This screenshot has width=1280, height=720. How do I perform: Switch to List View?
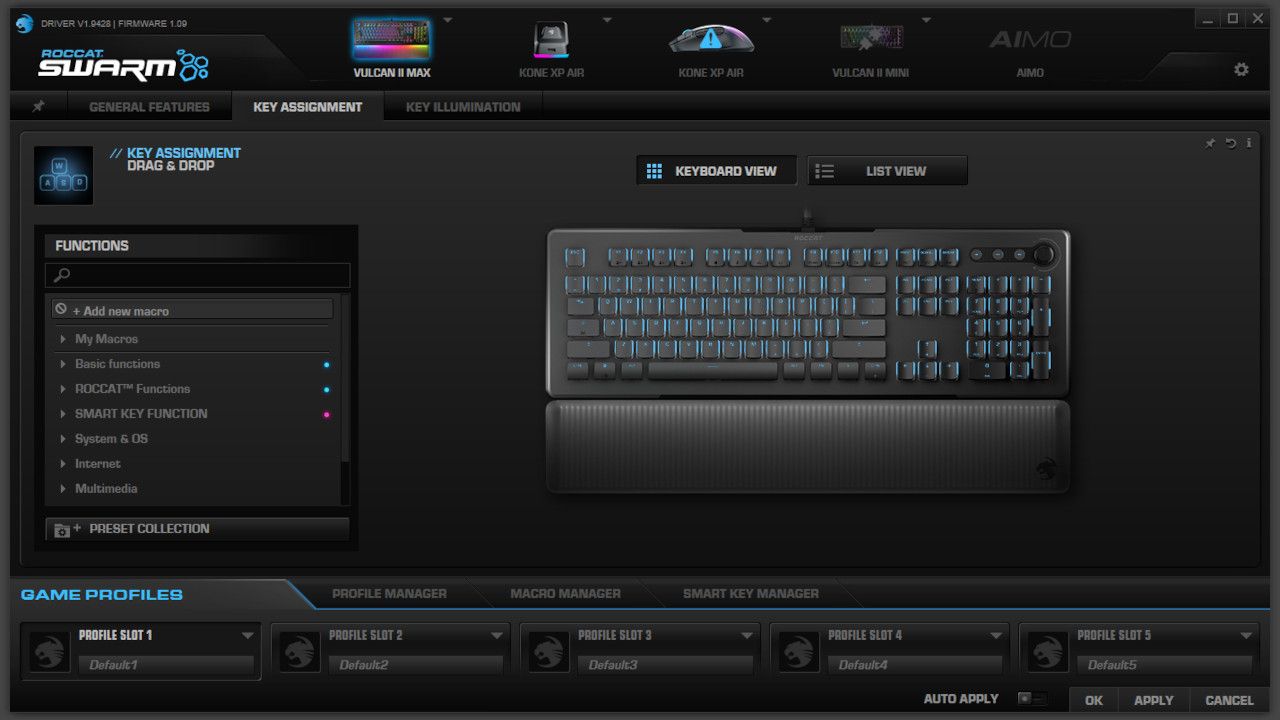[888, 171]
